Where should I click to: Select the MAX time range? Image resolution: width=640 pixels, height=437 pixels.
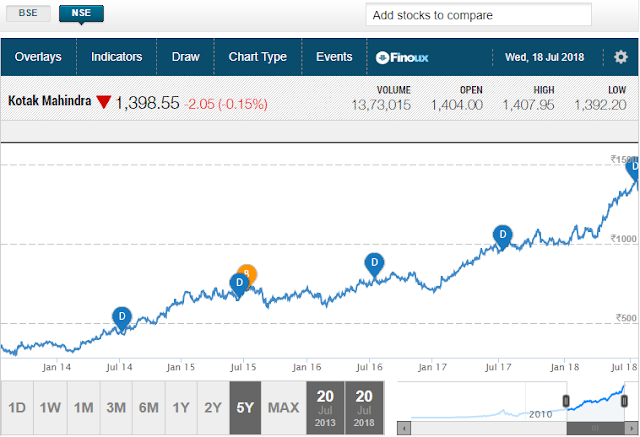click(x=283, y=408)
